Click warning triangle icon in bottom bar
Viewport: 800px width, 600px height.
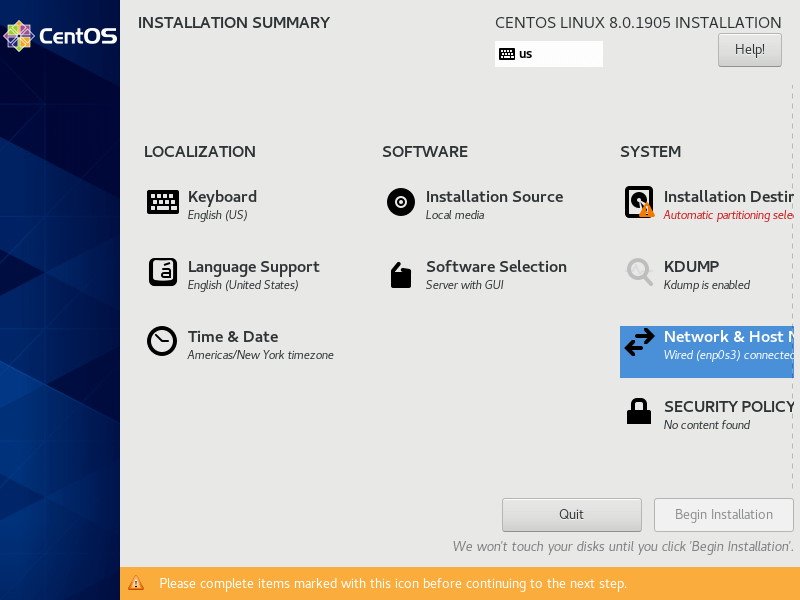[x=136, y=583]
